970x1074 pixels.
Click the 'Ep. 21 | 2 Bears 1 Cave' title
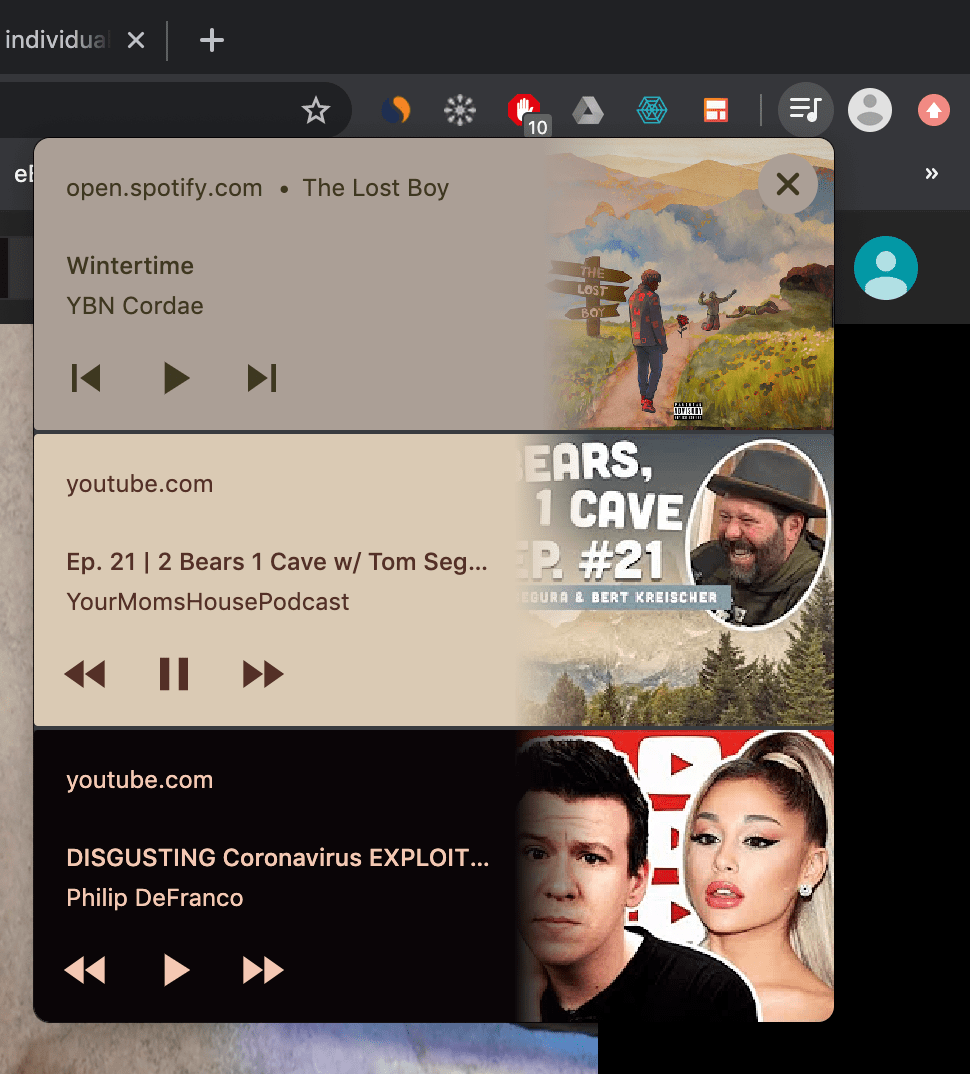tap(277, 562)
